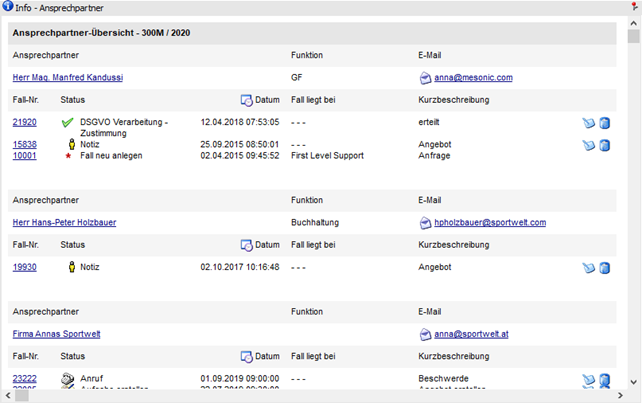
Task: Click the blue cylinder icon for case 23222
Action: tap(604, 380)
